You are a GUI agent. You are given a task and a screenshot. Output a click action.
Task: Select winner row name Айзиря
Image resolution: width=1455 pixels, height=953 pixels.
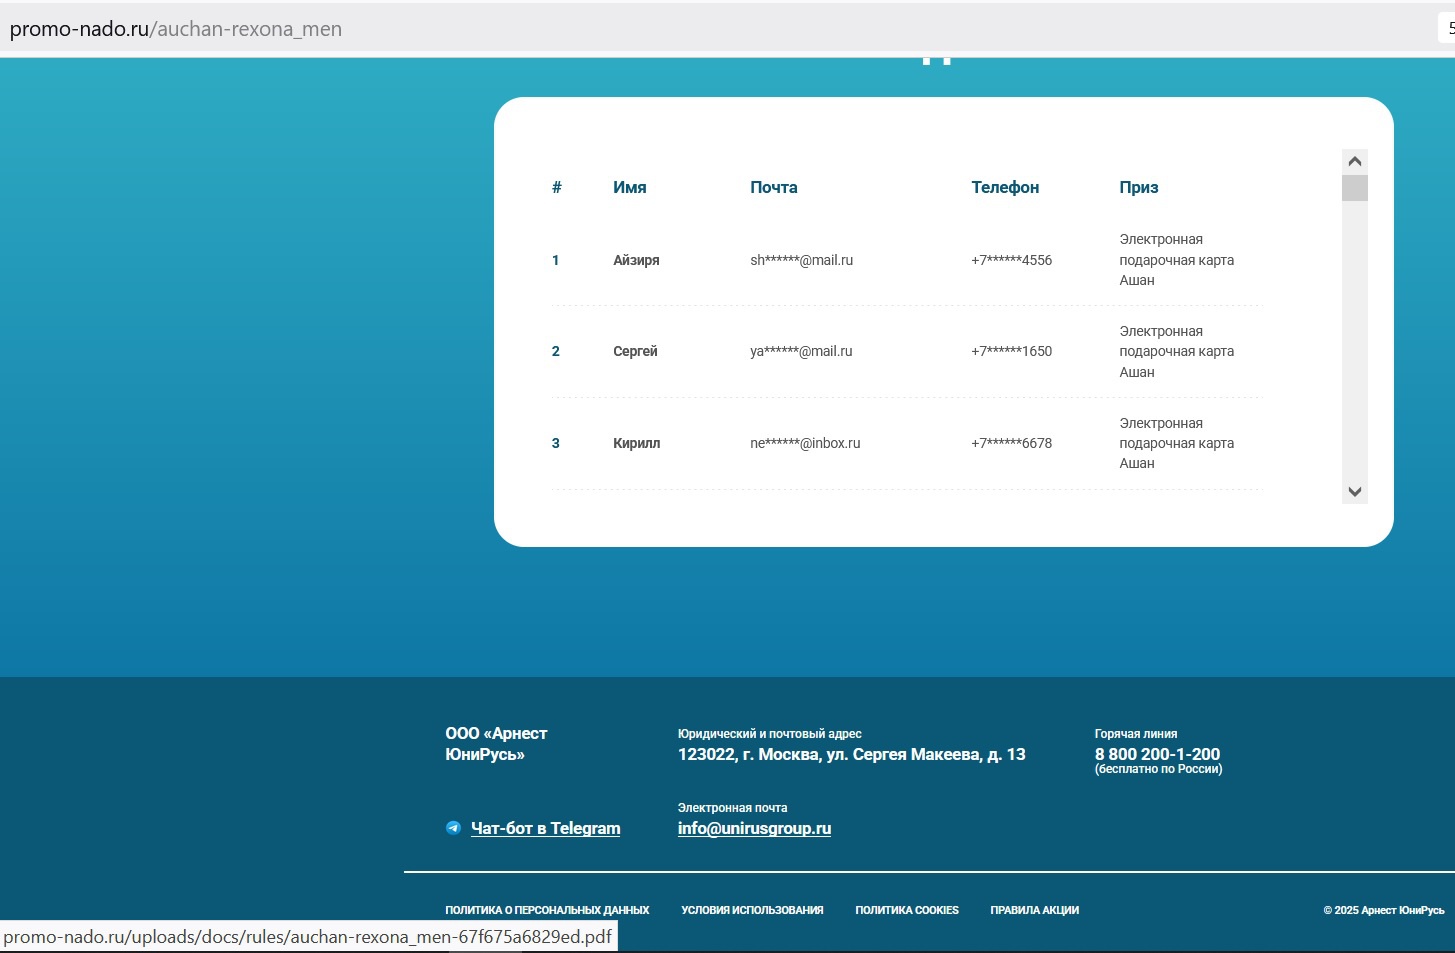coord(636,260)
